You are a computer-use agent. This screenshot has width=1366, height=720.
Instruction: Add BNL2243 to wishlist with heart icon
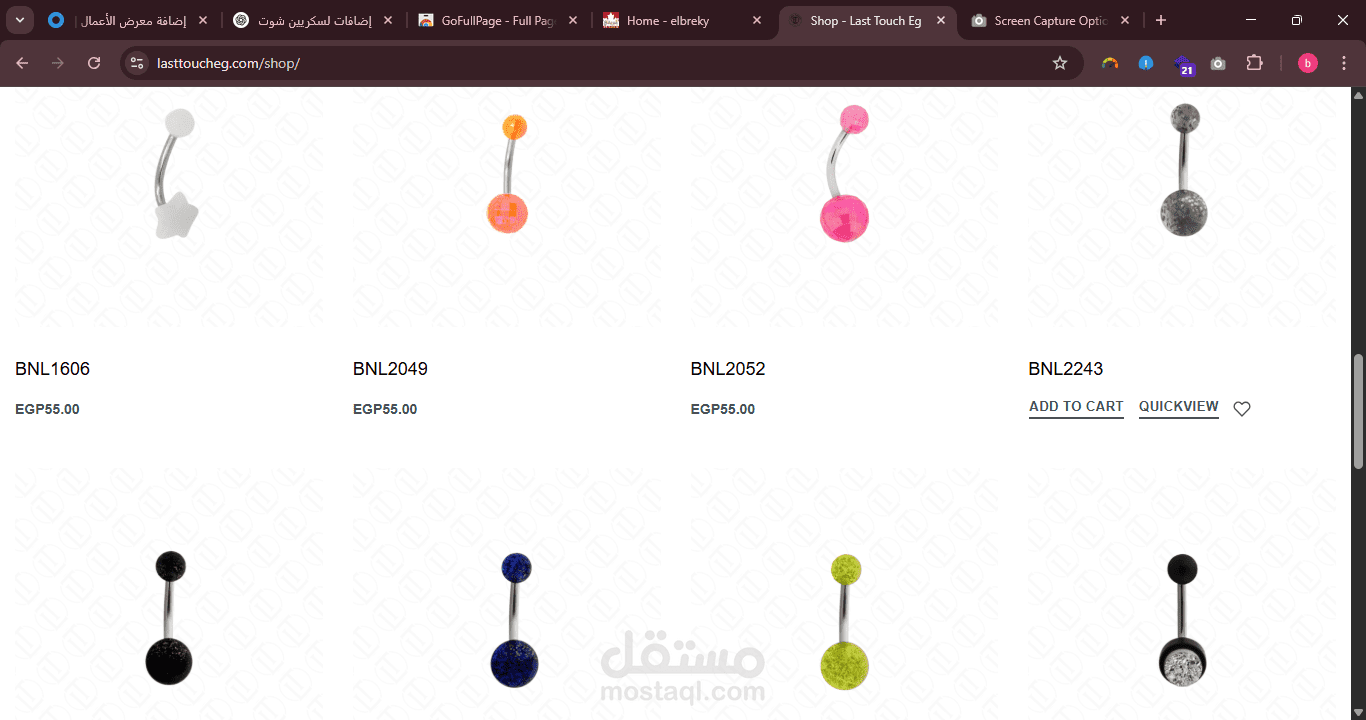(x=1242, y=408)
